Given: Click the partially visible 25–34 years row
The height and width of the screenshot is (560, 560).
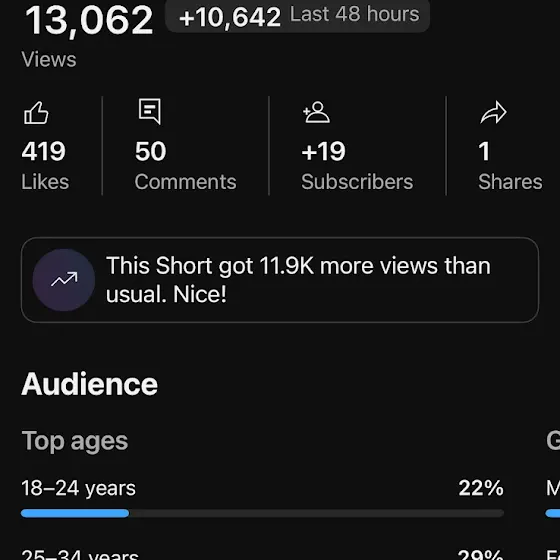Looking at the screenshot, I should coord(262,554).
